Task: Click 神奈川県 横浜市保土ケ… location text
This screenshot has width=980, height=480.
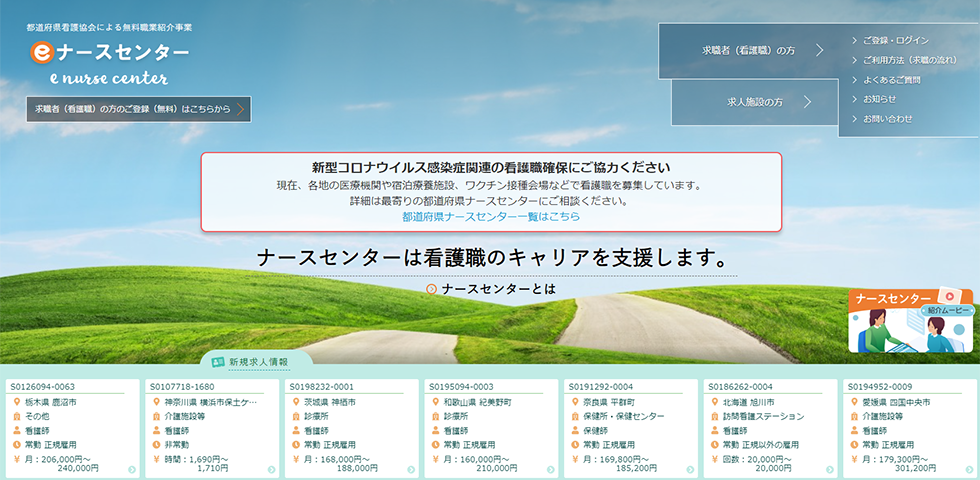Action: (x=210, y=402)
